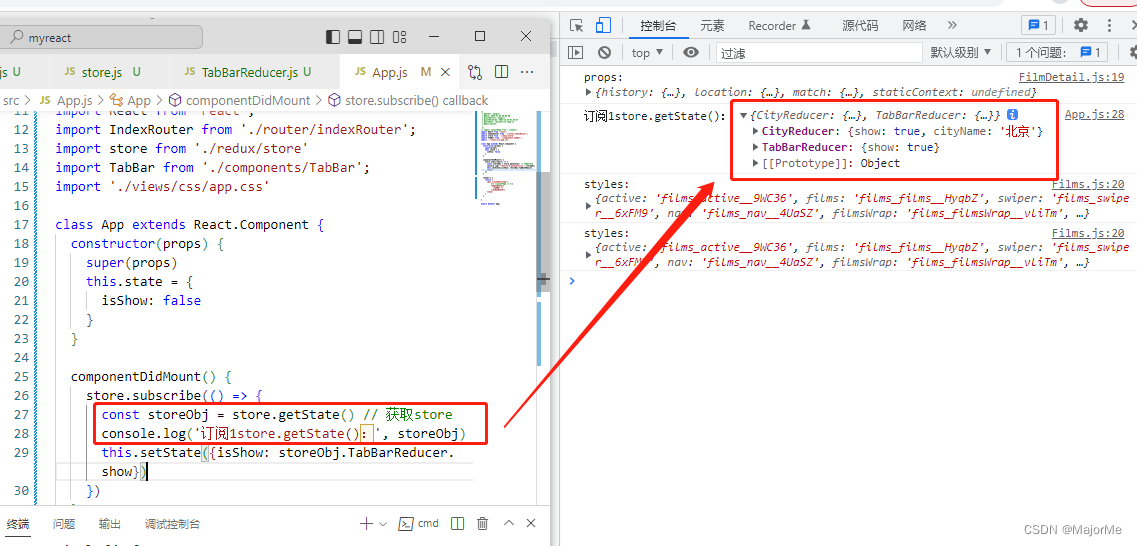Collapse the {CityReducer, TabBarReducer} object
This screenshot has height=546, width=1137.
(744, 115)
